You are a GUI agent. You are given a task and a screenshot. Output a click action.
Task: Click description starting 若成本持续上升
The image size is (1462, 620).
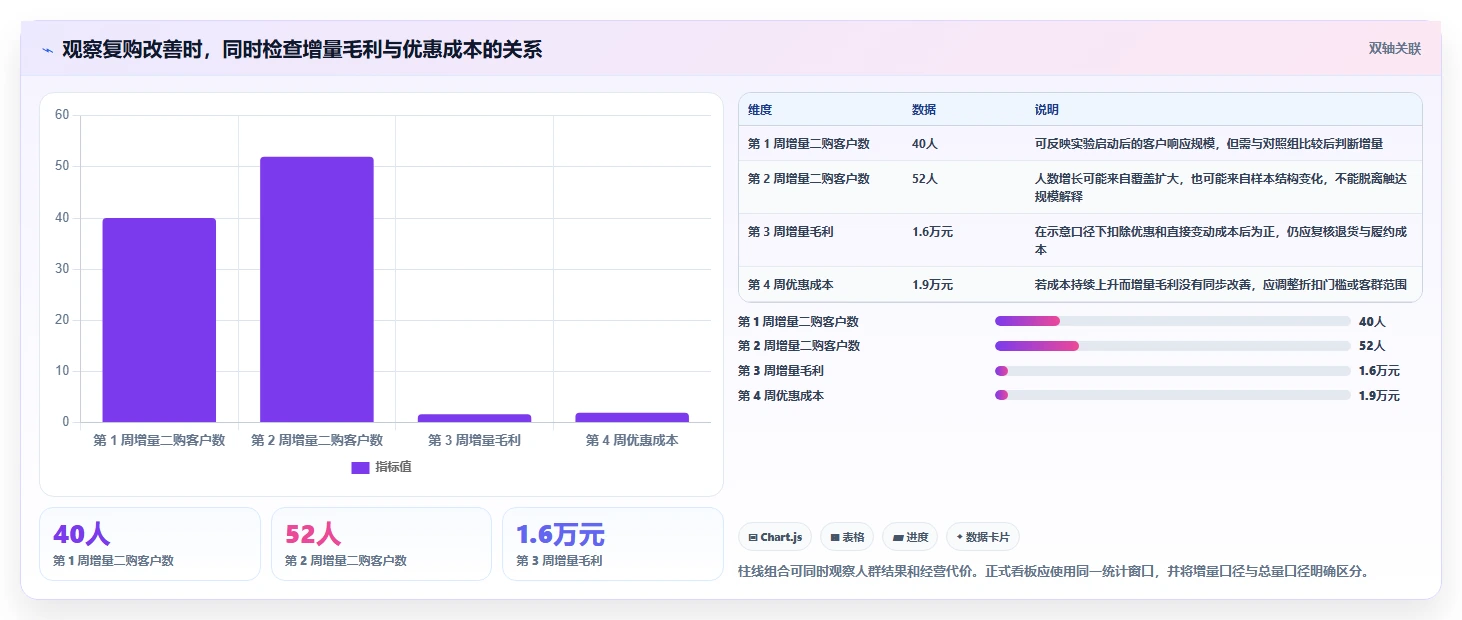(x=1221, y=285)
